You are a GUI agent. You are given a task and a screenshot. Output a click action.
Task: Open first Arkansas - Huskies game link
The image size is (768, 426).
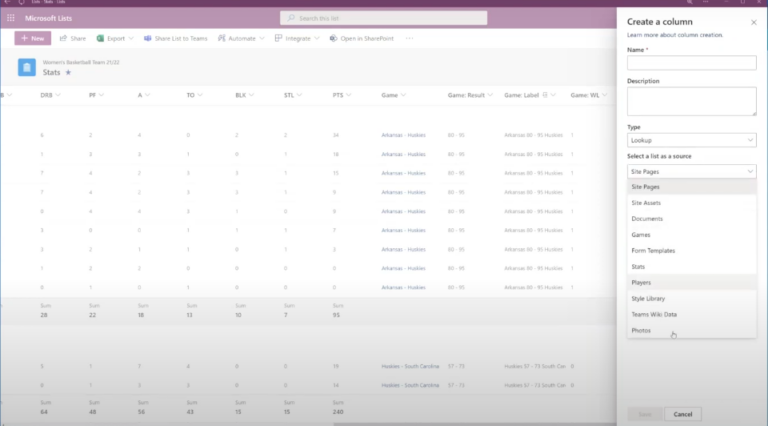(404, 135)
